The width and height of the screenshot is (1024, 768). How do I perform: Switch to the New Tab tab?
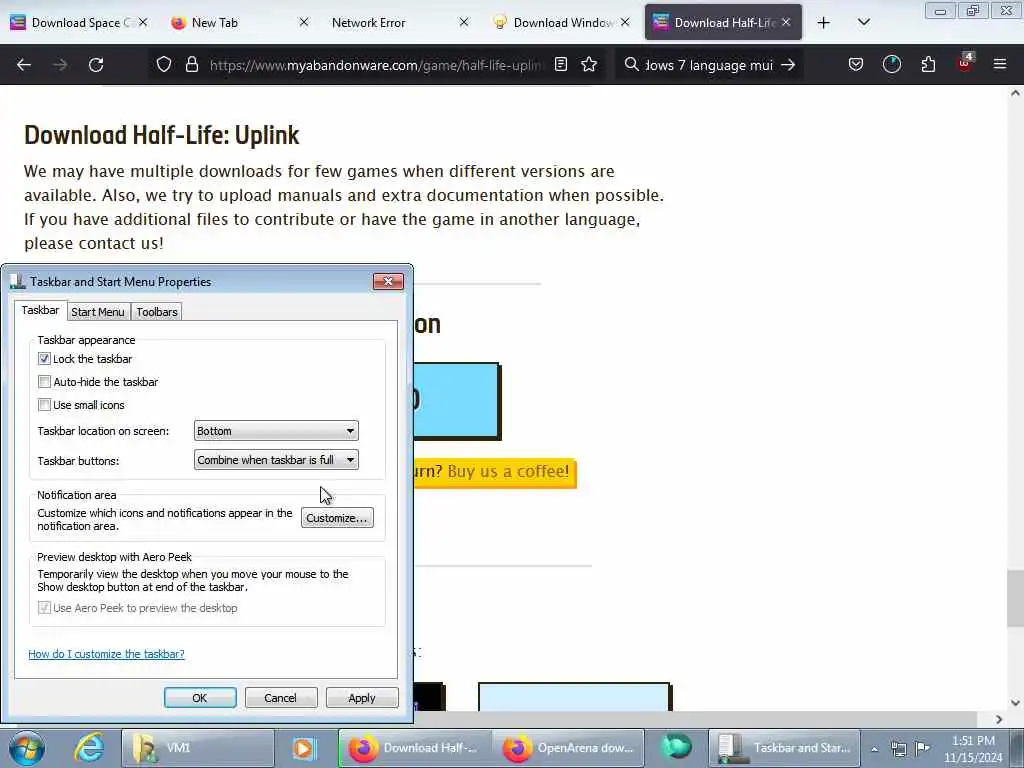tap(238, 22)
